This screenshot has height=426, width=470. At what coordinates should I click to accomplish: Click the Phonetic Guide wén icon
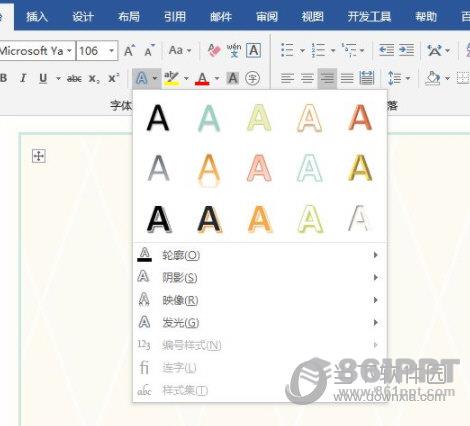point(234,50)
